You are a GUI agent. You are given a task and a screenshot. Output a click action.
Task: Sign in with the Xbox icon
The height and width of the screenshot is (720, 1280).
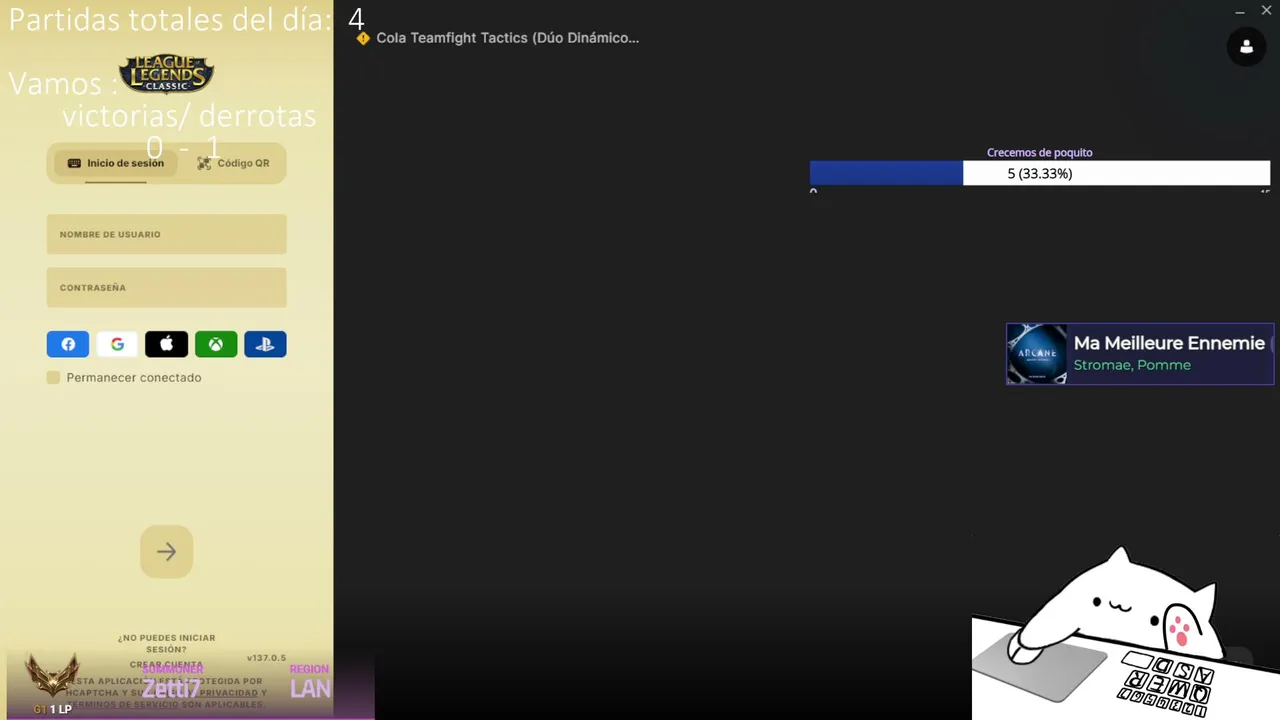(x=216, y=344)
